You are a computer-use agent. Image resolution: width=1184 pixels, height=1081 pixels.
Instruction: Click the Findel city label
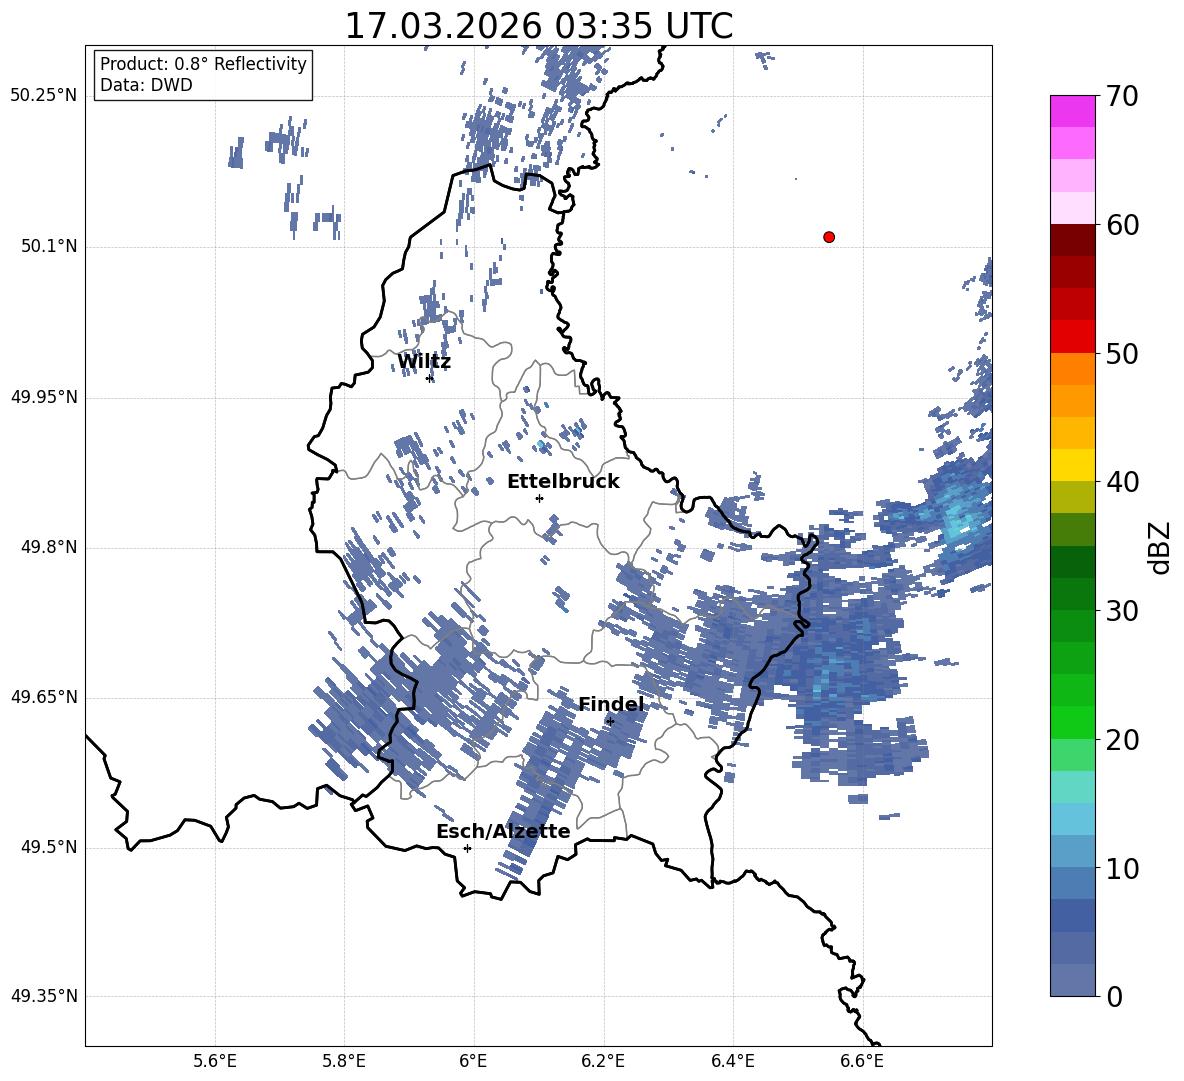[x=611, y=704]
